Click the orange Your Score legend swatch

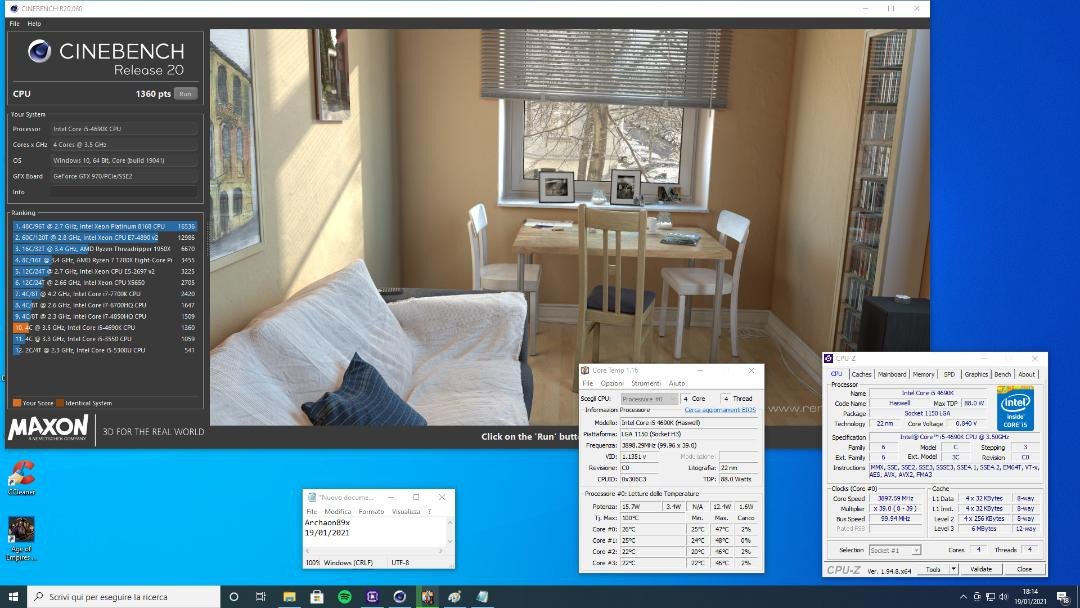click(17, 403)
